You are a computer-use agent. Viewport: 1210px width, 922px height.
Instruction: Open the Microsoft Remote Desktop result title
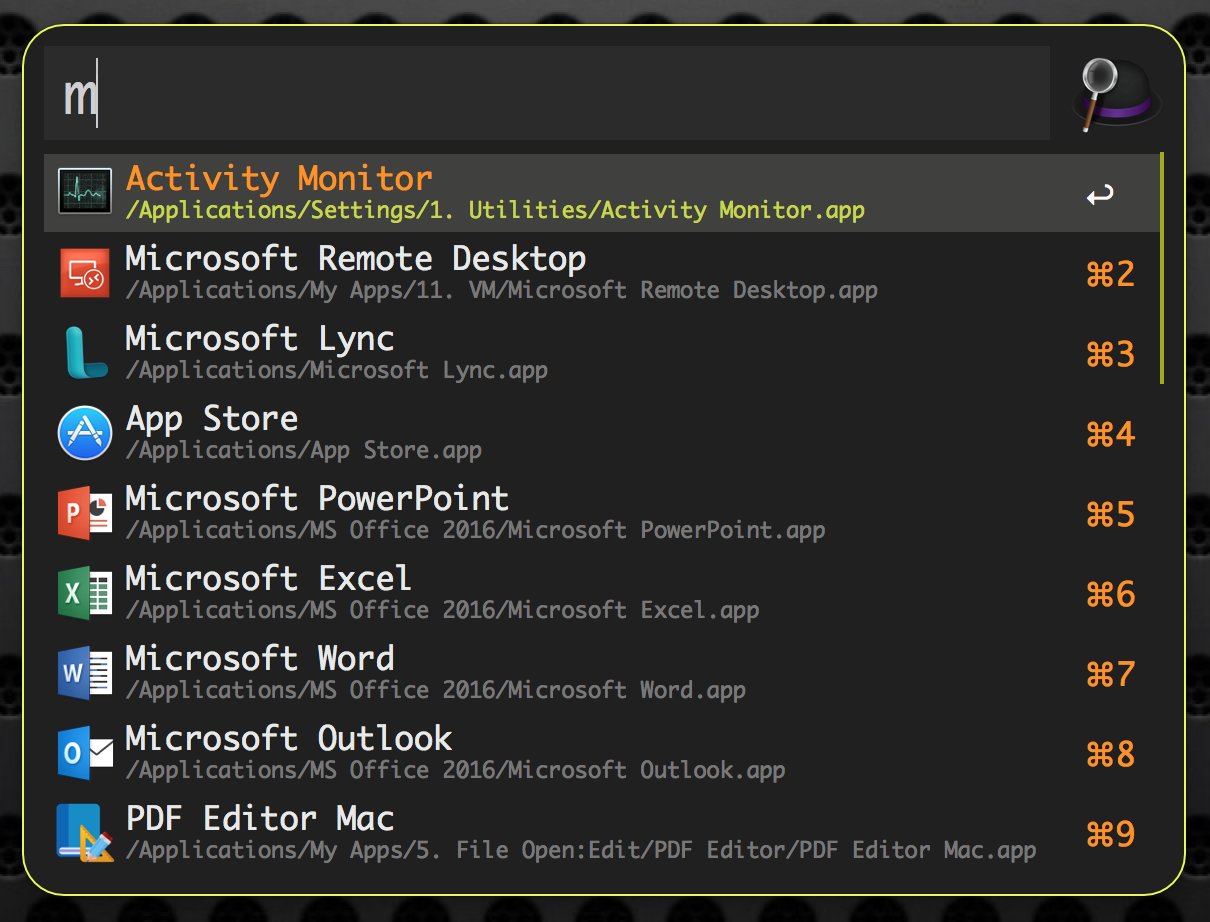(x=355, y=259)
